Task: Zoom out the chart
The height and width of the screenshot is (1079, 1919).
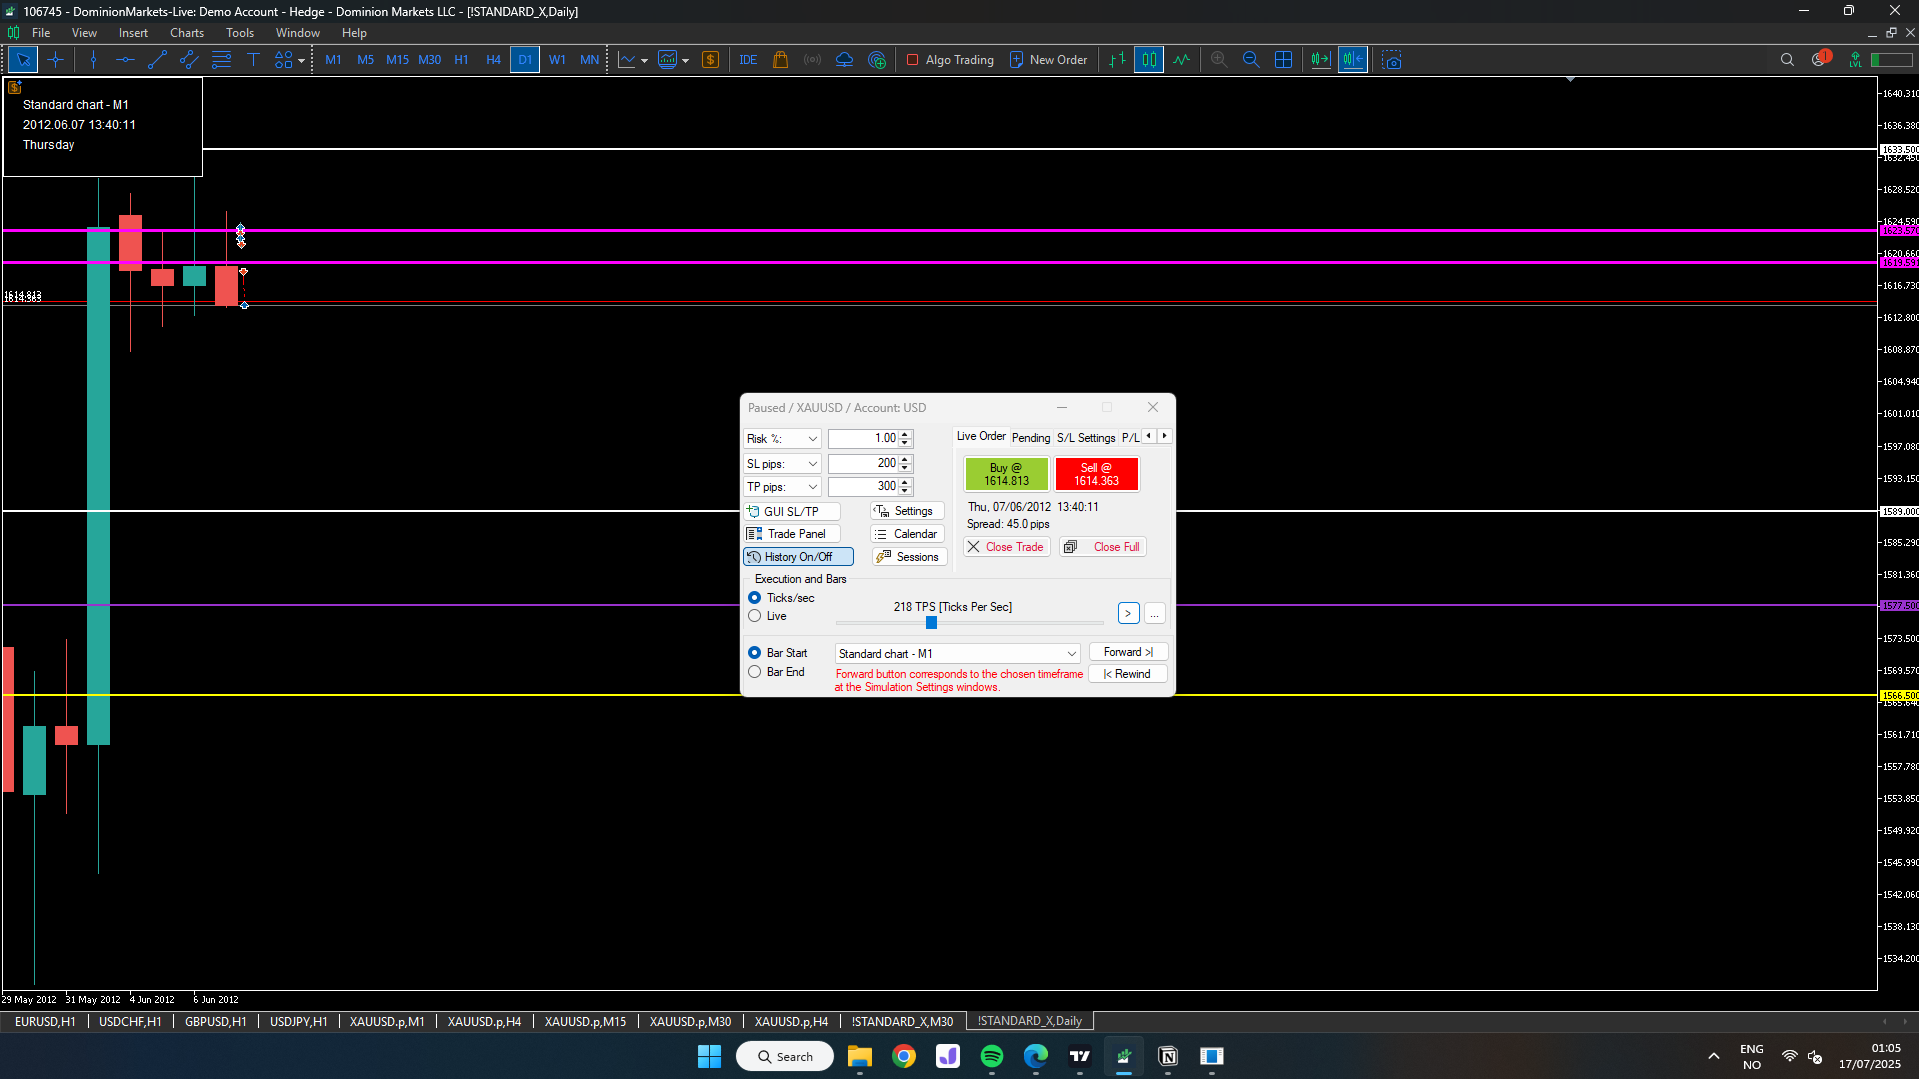Action: [1251, 60]
